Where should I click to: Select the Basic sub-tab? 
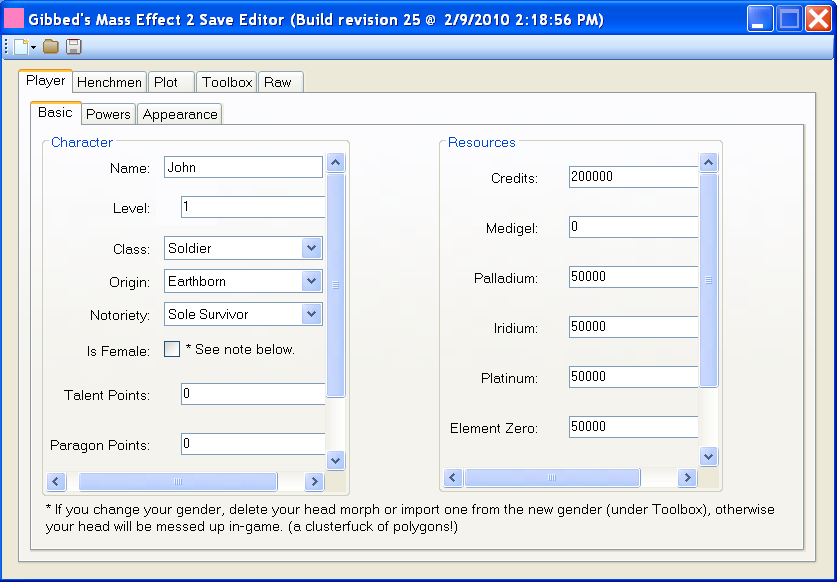56,113
